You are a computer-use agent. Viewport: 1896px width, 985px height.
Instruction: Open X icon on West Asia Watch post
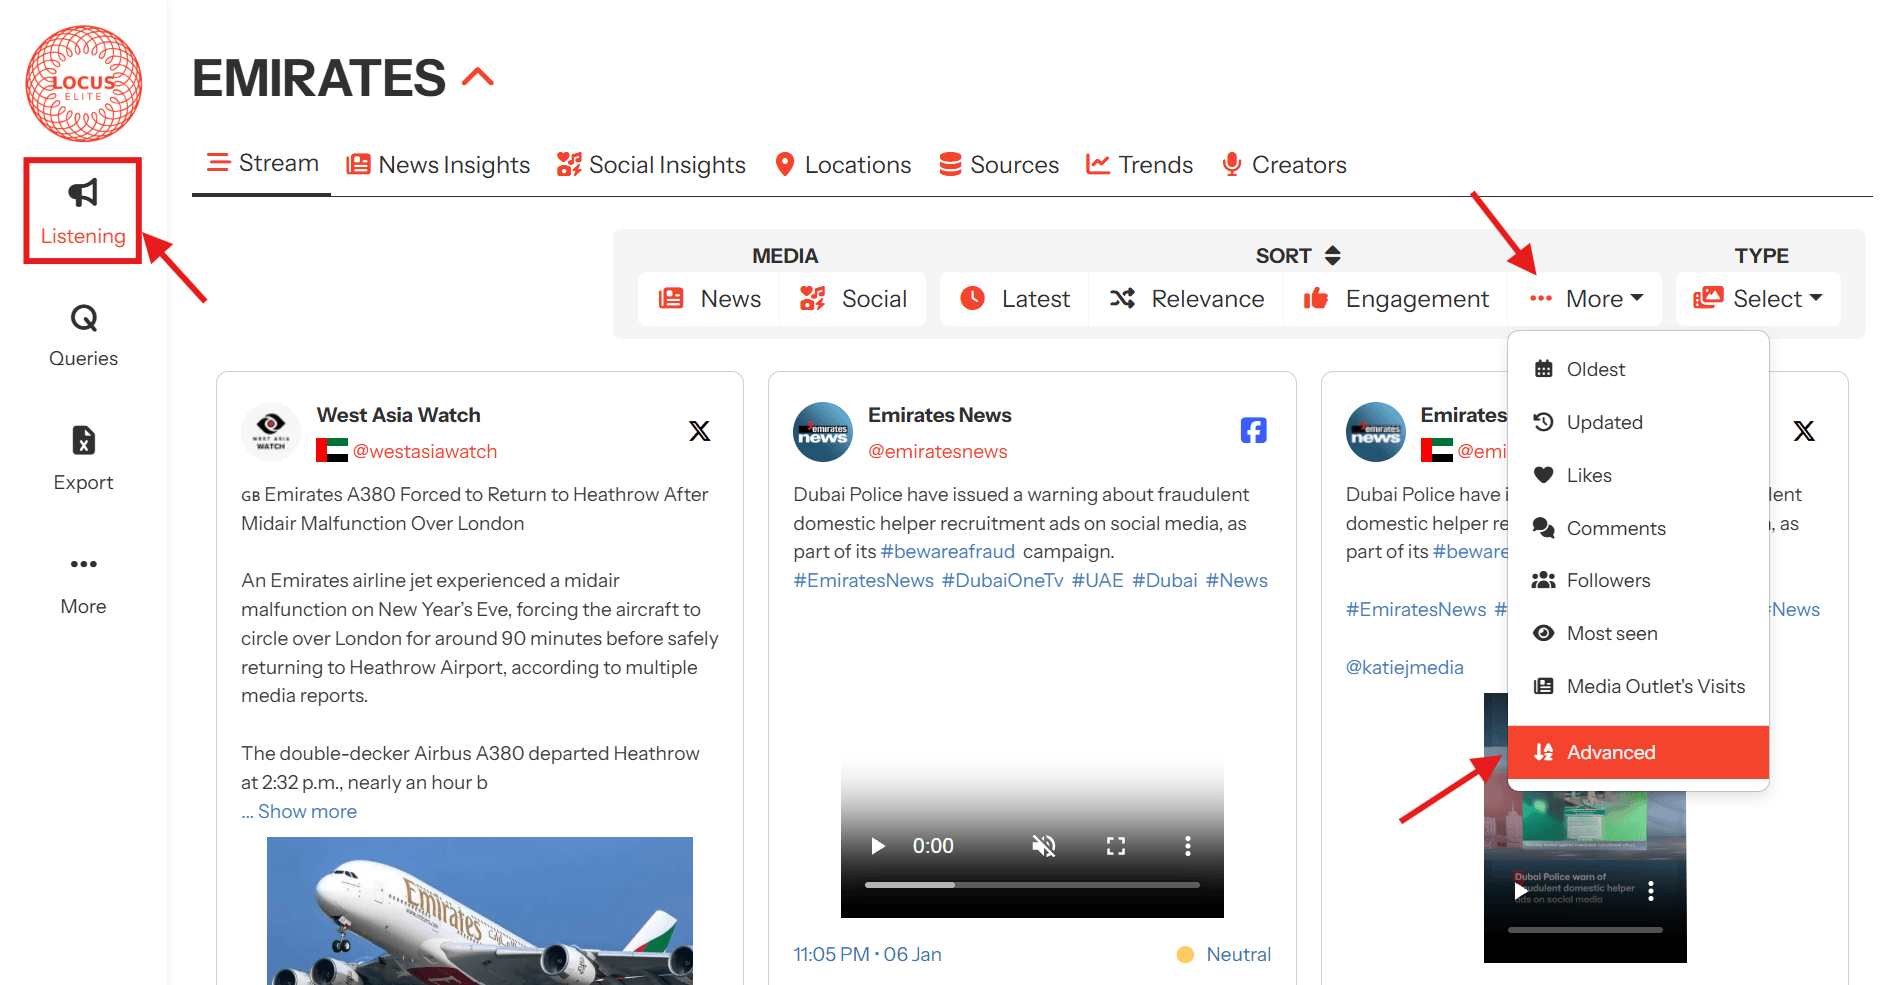pyautogui.click(x=699, y=431)
